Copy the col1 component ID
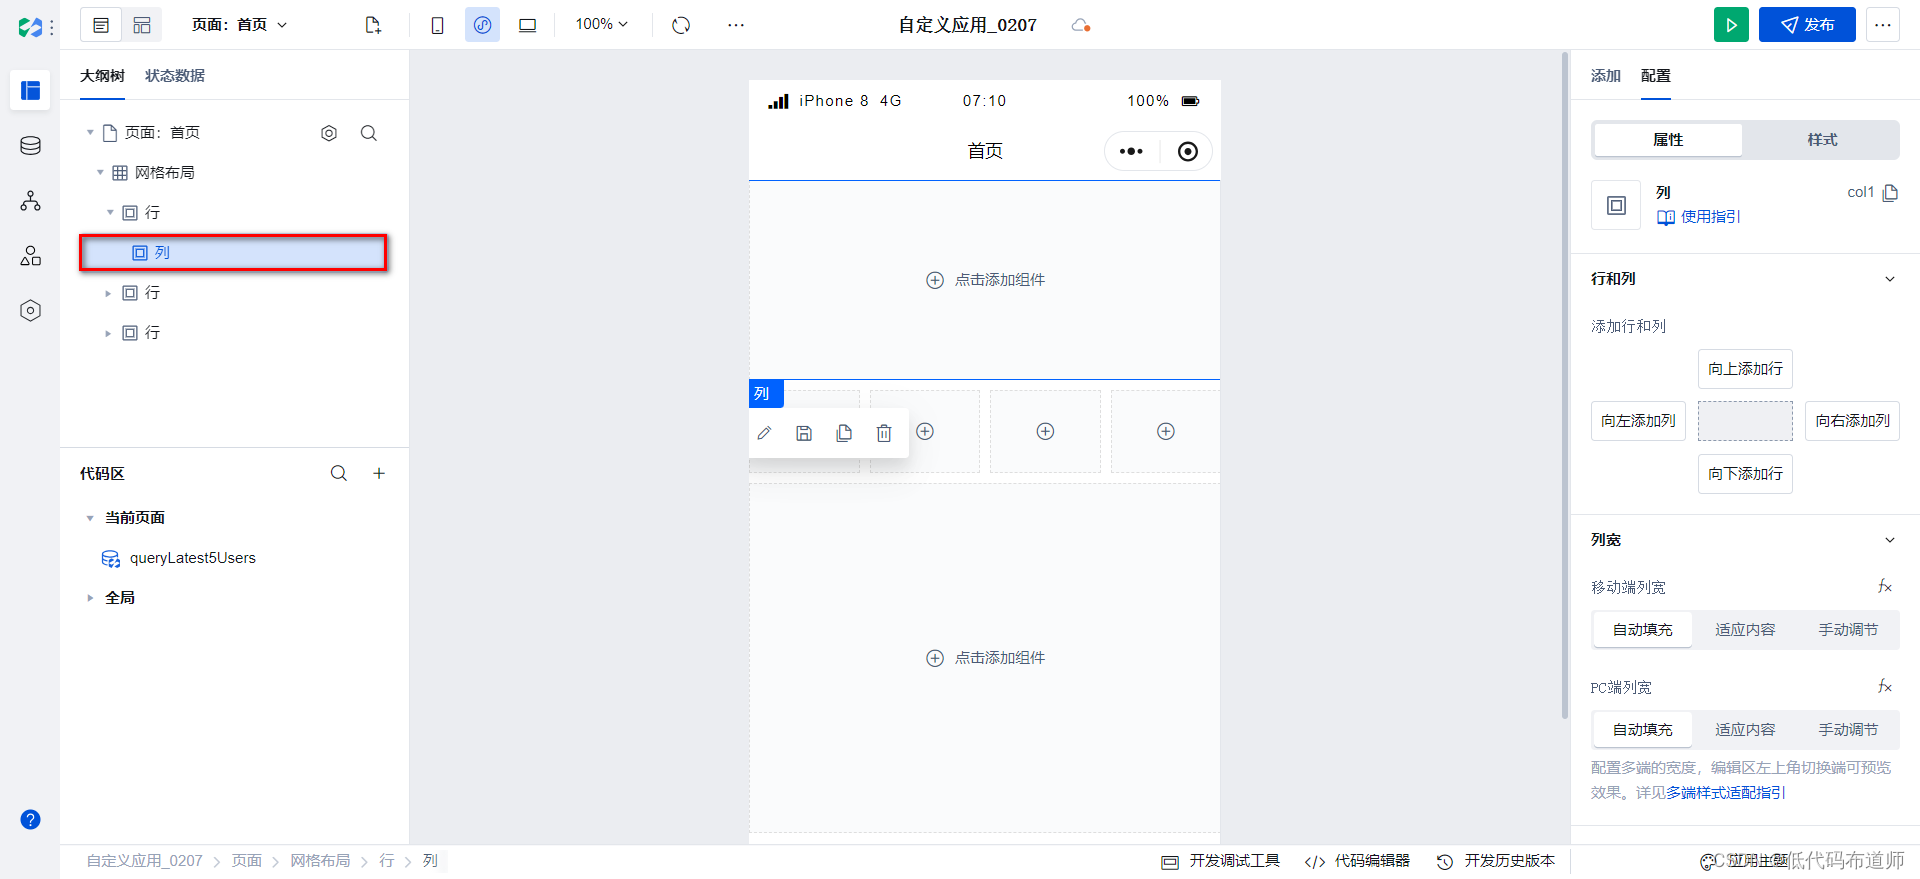 [1890, 192]
